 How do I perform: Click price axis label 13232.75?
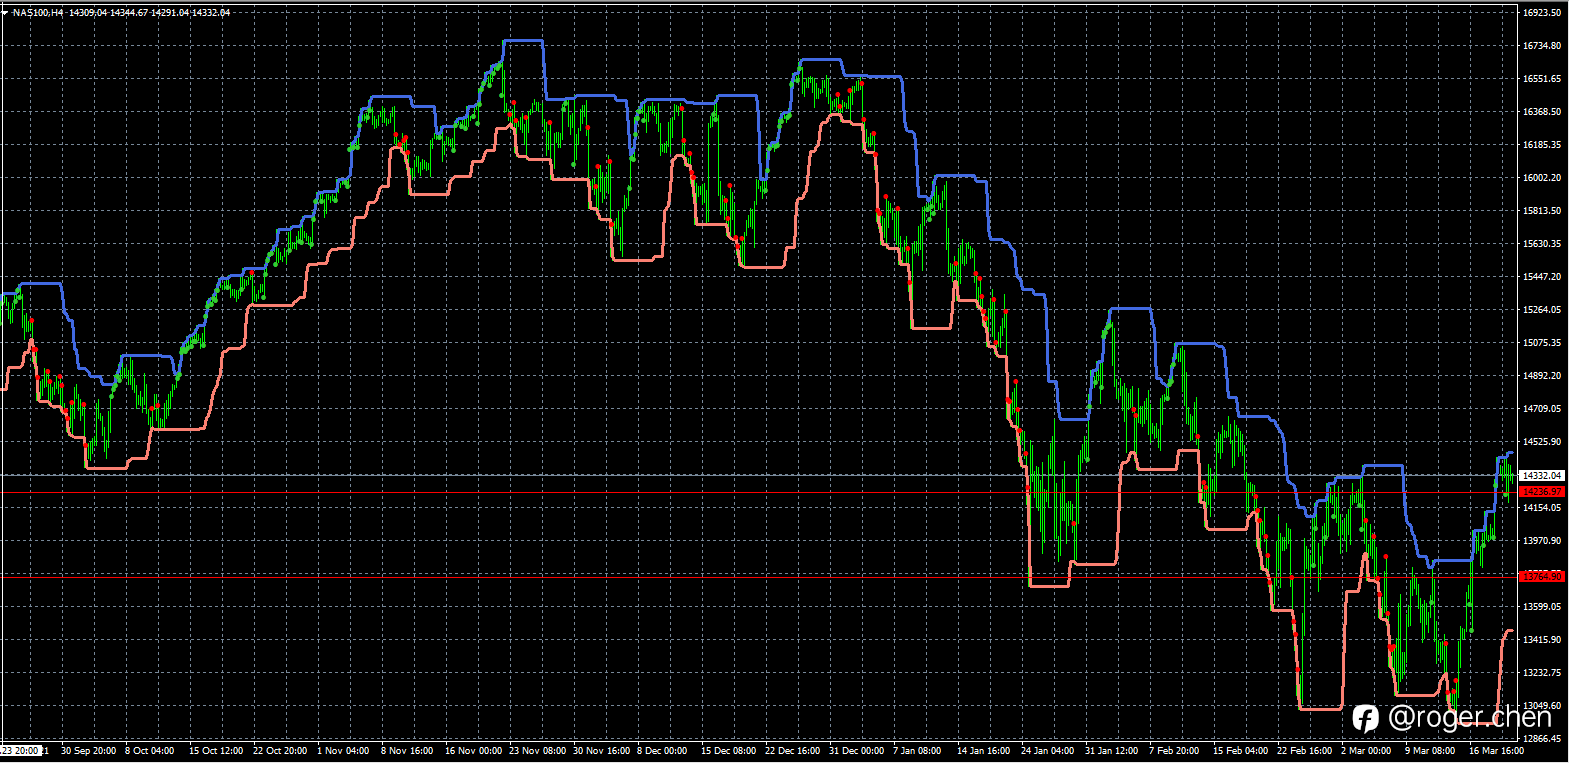(x=1542, y=673)
